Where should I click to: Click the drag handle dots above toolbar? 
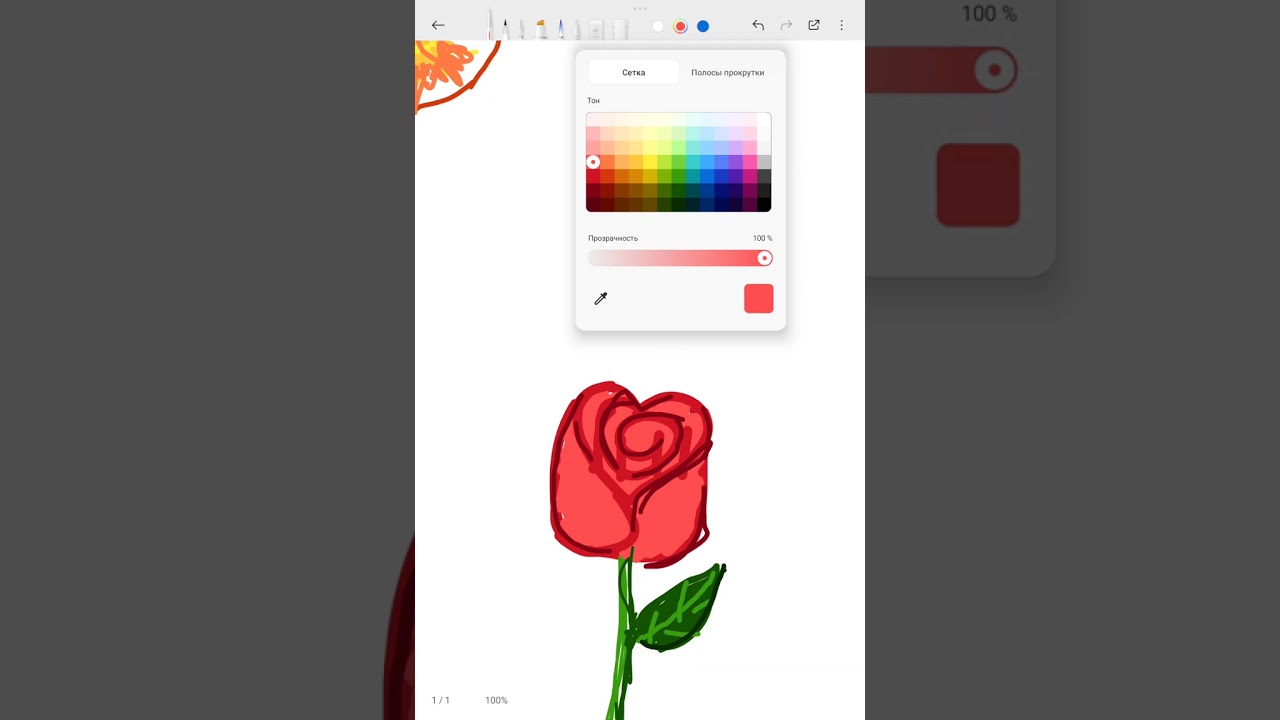[640, 8]
